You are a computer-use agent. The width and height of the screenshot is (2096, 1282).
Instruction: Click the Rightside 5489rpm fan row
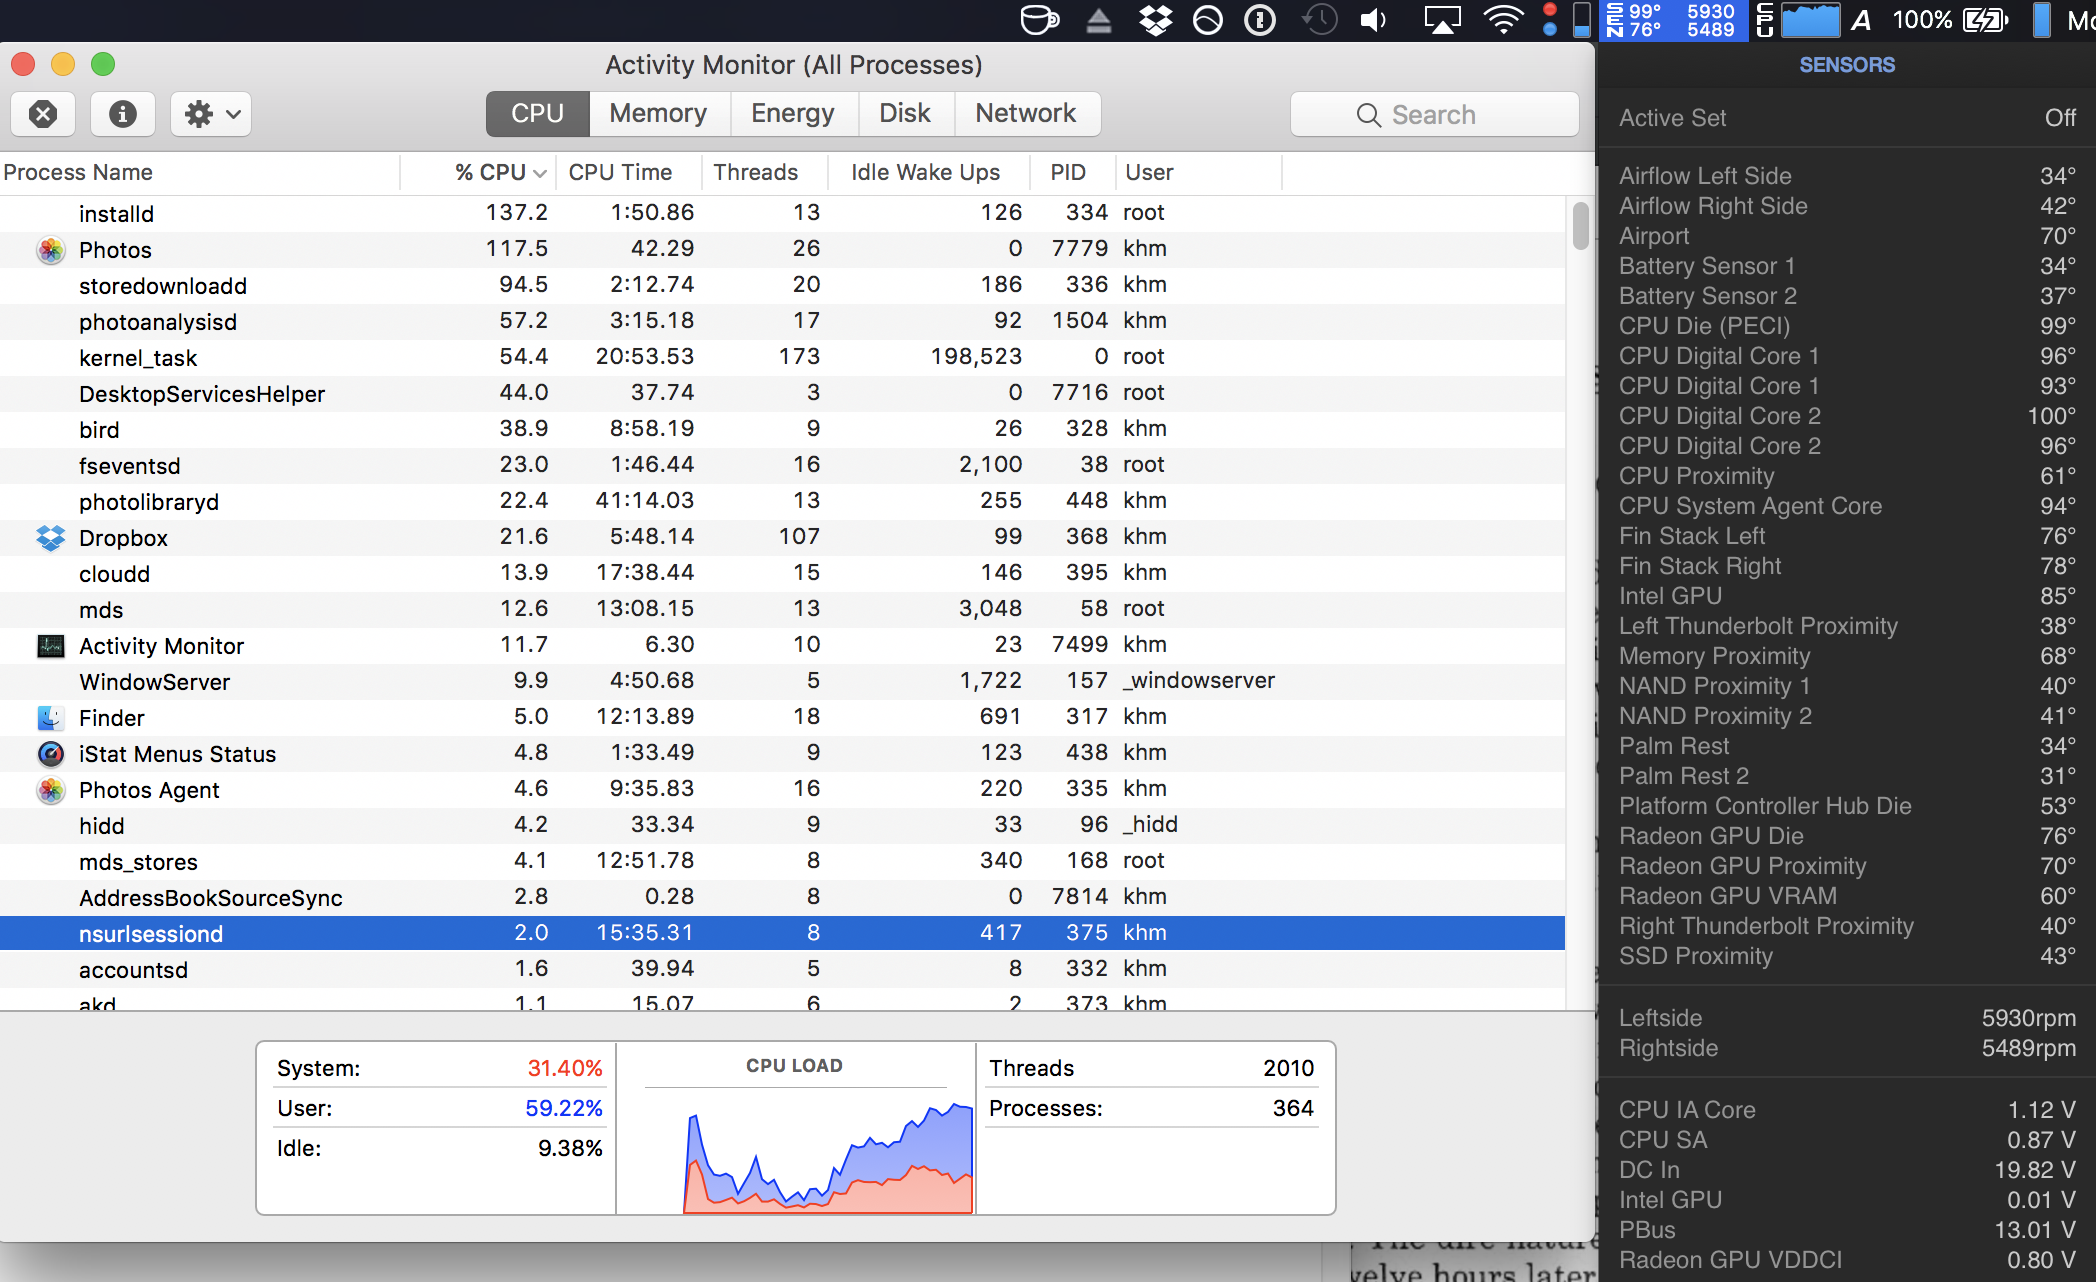point(1847,1048)
